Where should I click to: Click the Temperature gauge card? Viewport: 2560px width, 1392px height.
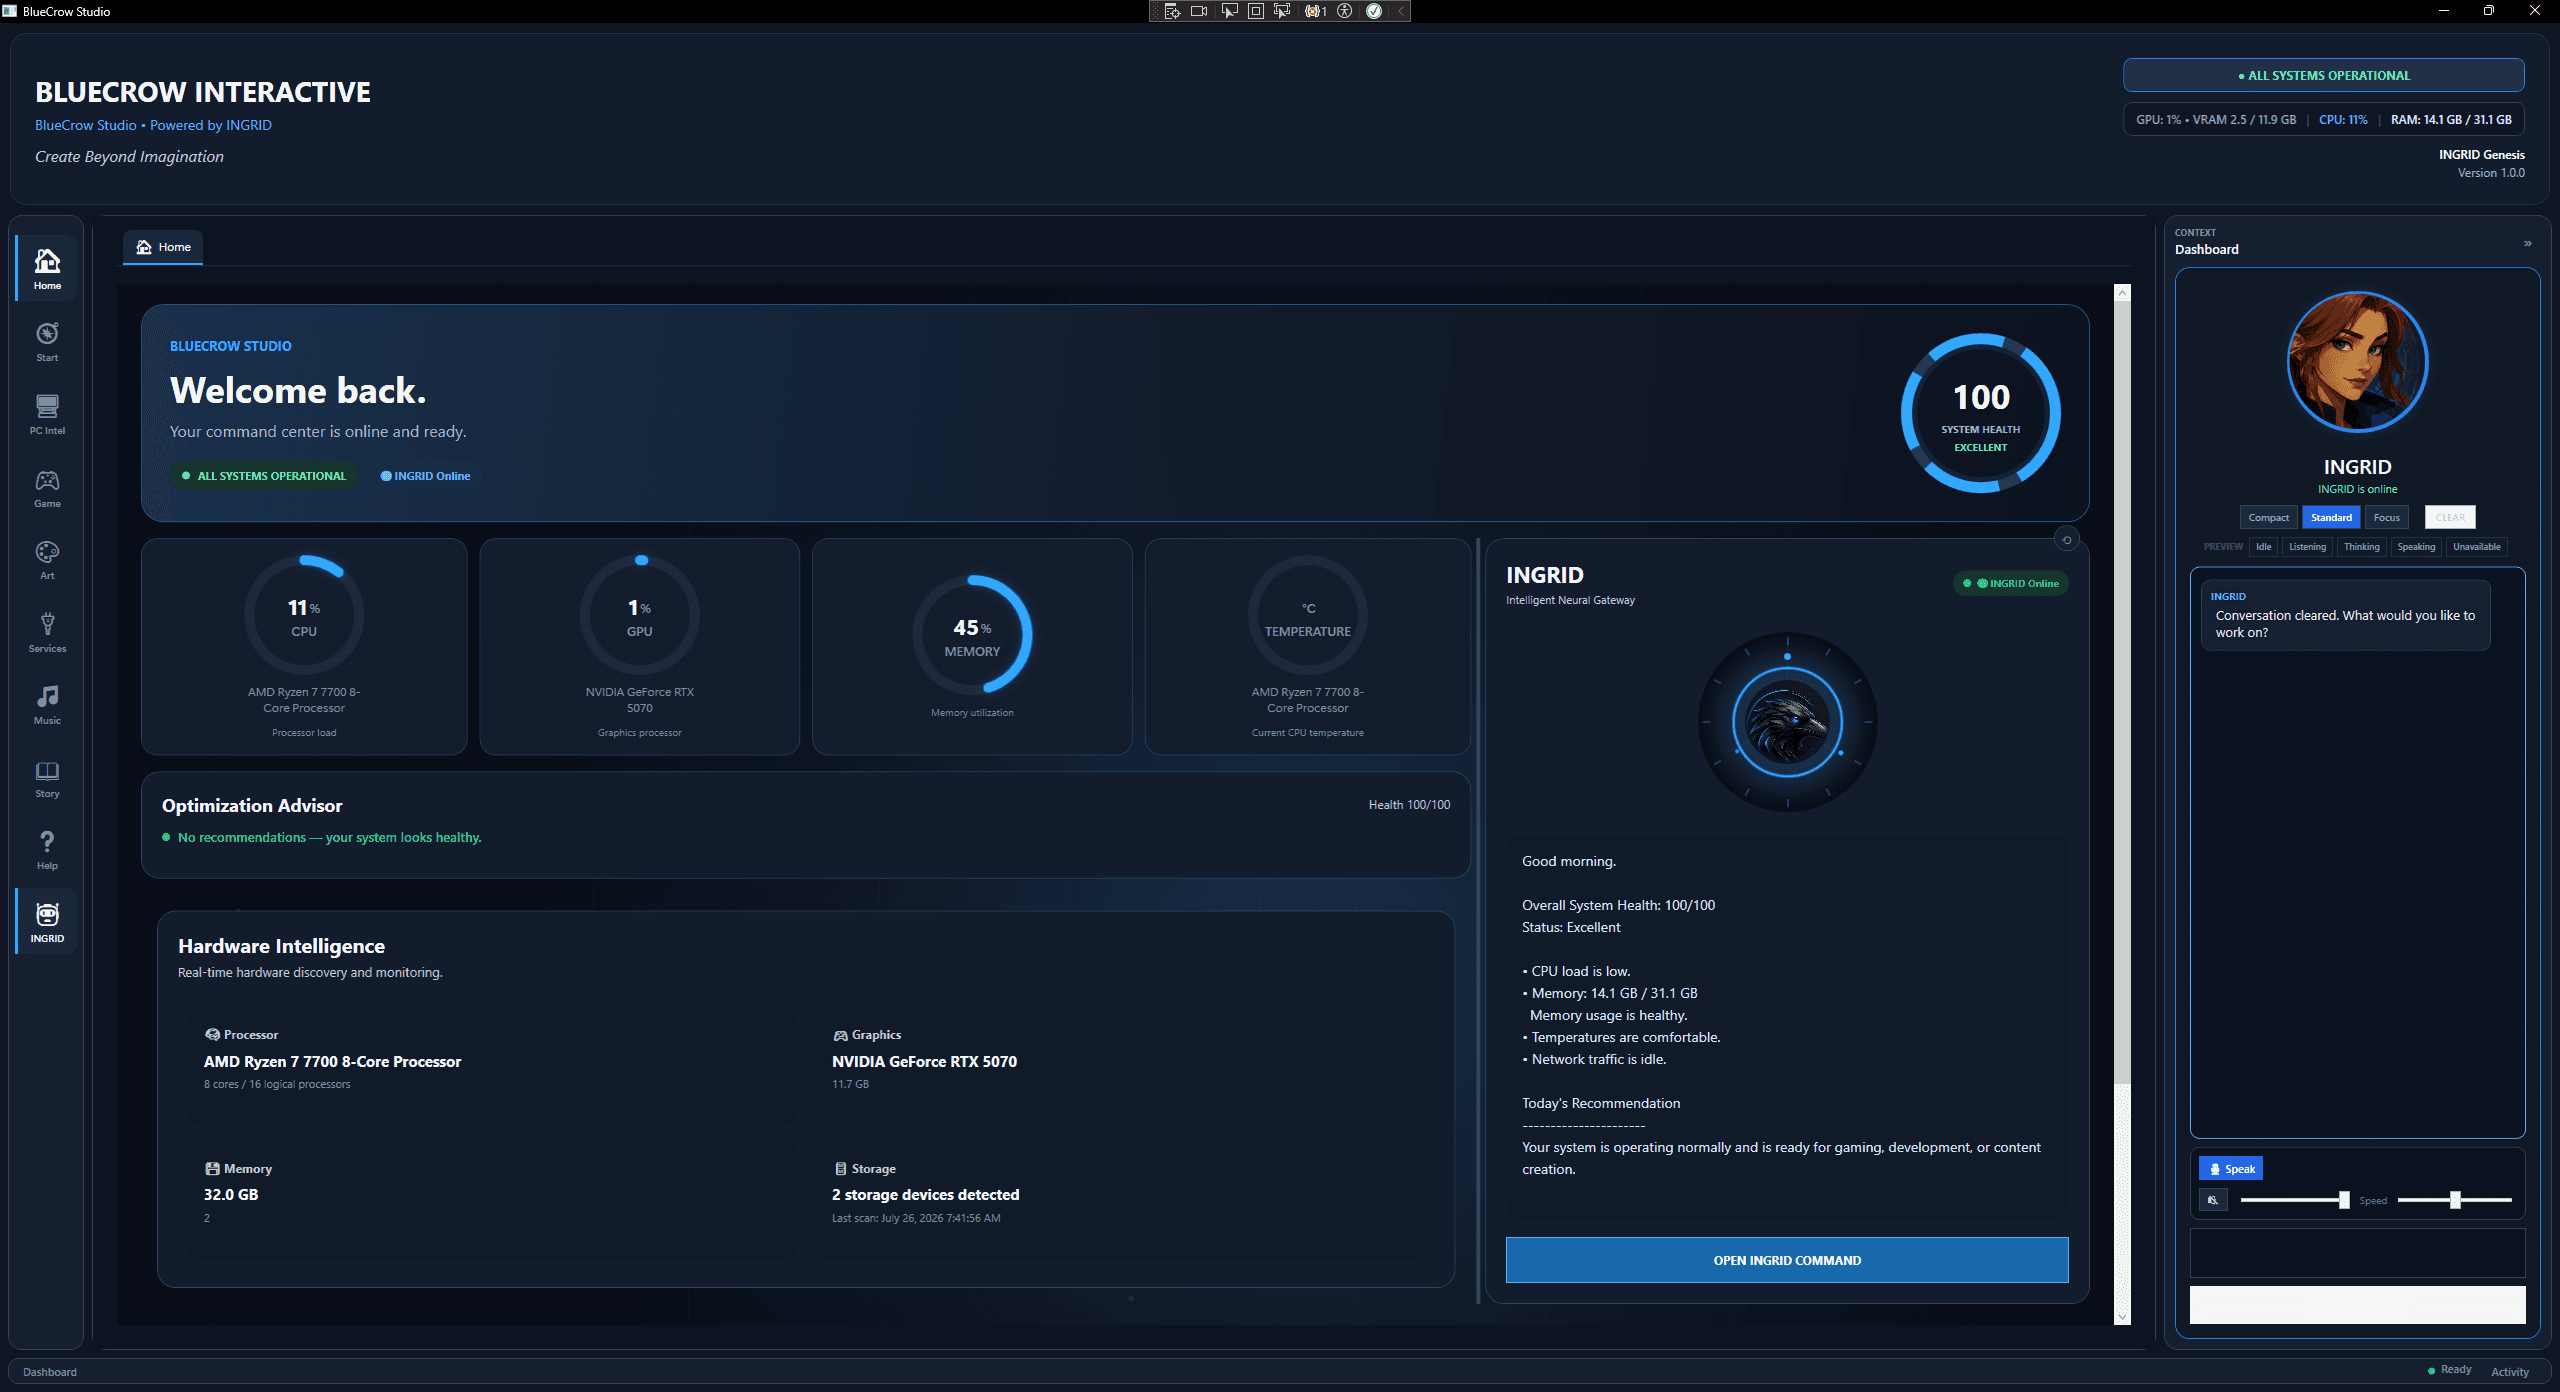point(1307,647)
